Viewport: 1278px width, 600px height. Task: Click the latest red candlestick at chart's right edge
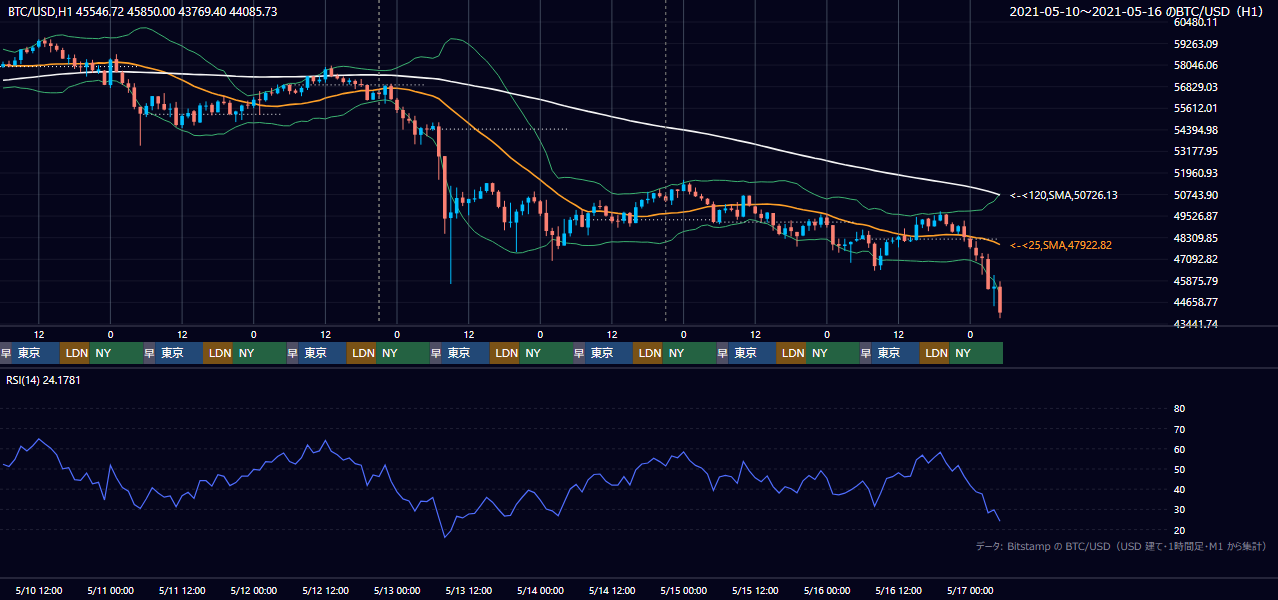coord(1000,299)
